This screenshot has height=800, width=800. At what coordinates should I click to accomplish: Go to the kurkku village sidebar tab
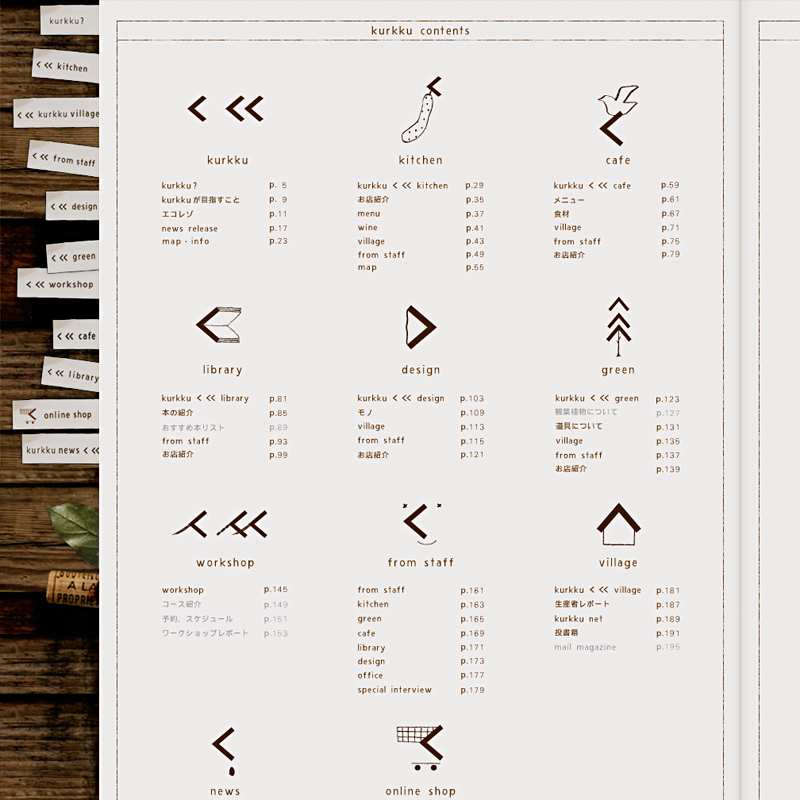click(57, 114)
